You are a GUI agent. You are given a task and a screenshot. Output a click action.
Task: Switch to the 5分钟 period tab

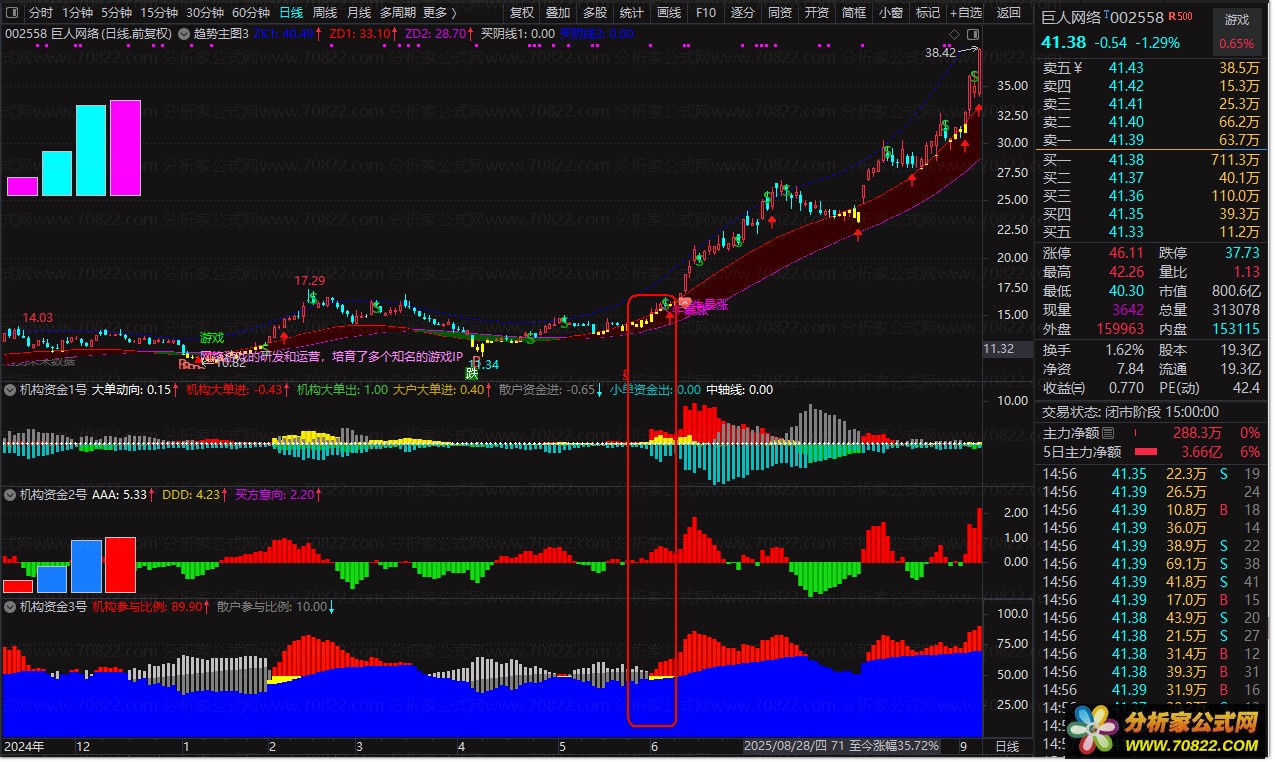point(117,13)
